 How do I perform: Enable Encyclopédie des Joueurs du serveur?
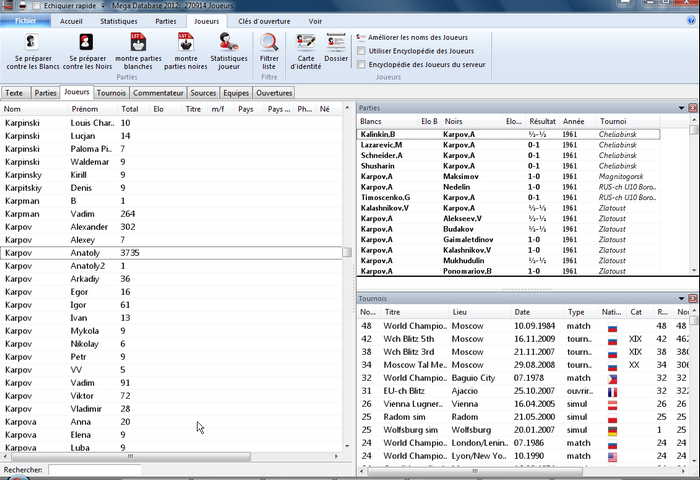pos(361,64)
